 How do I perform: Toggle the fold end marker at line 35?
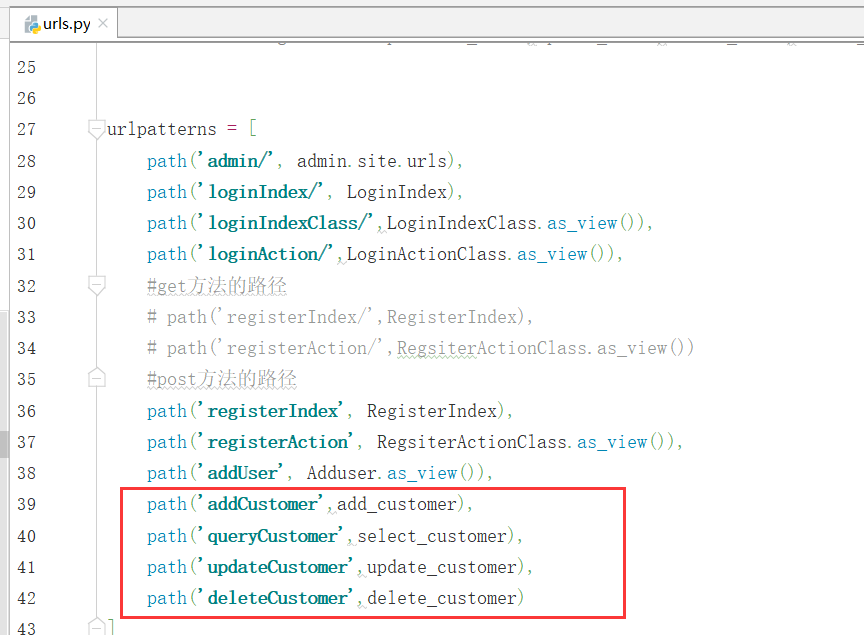point(96,378)
